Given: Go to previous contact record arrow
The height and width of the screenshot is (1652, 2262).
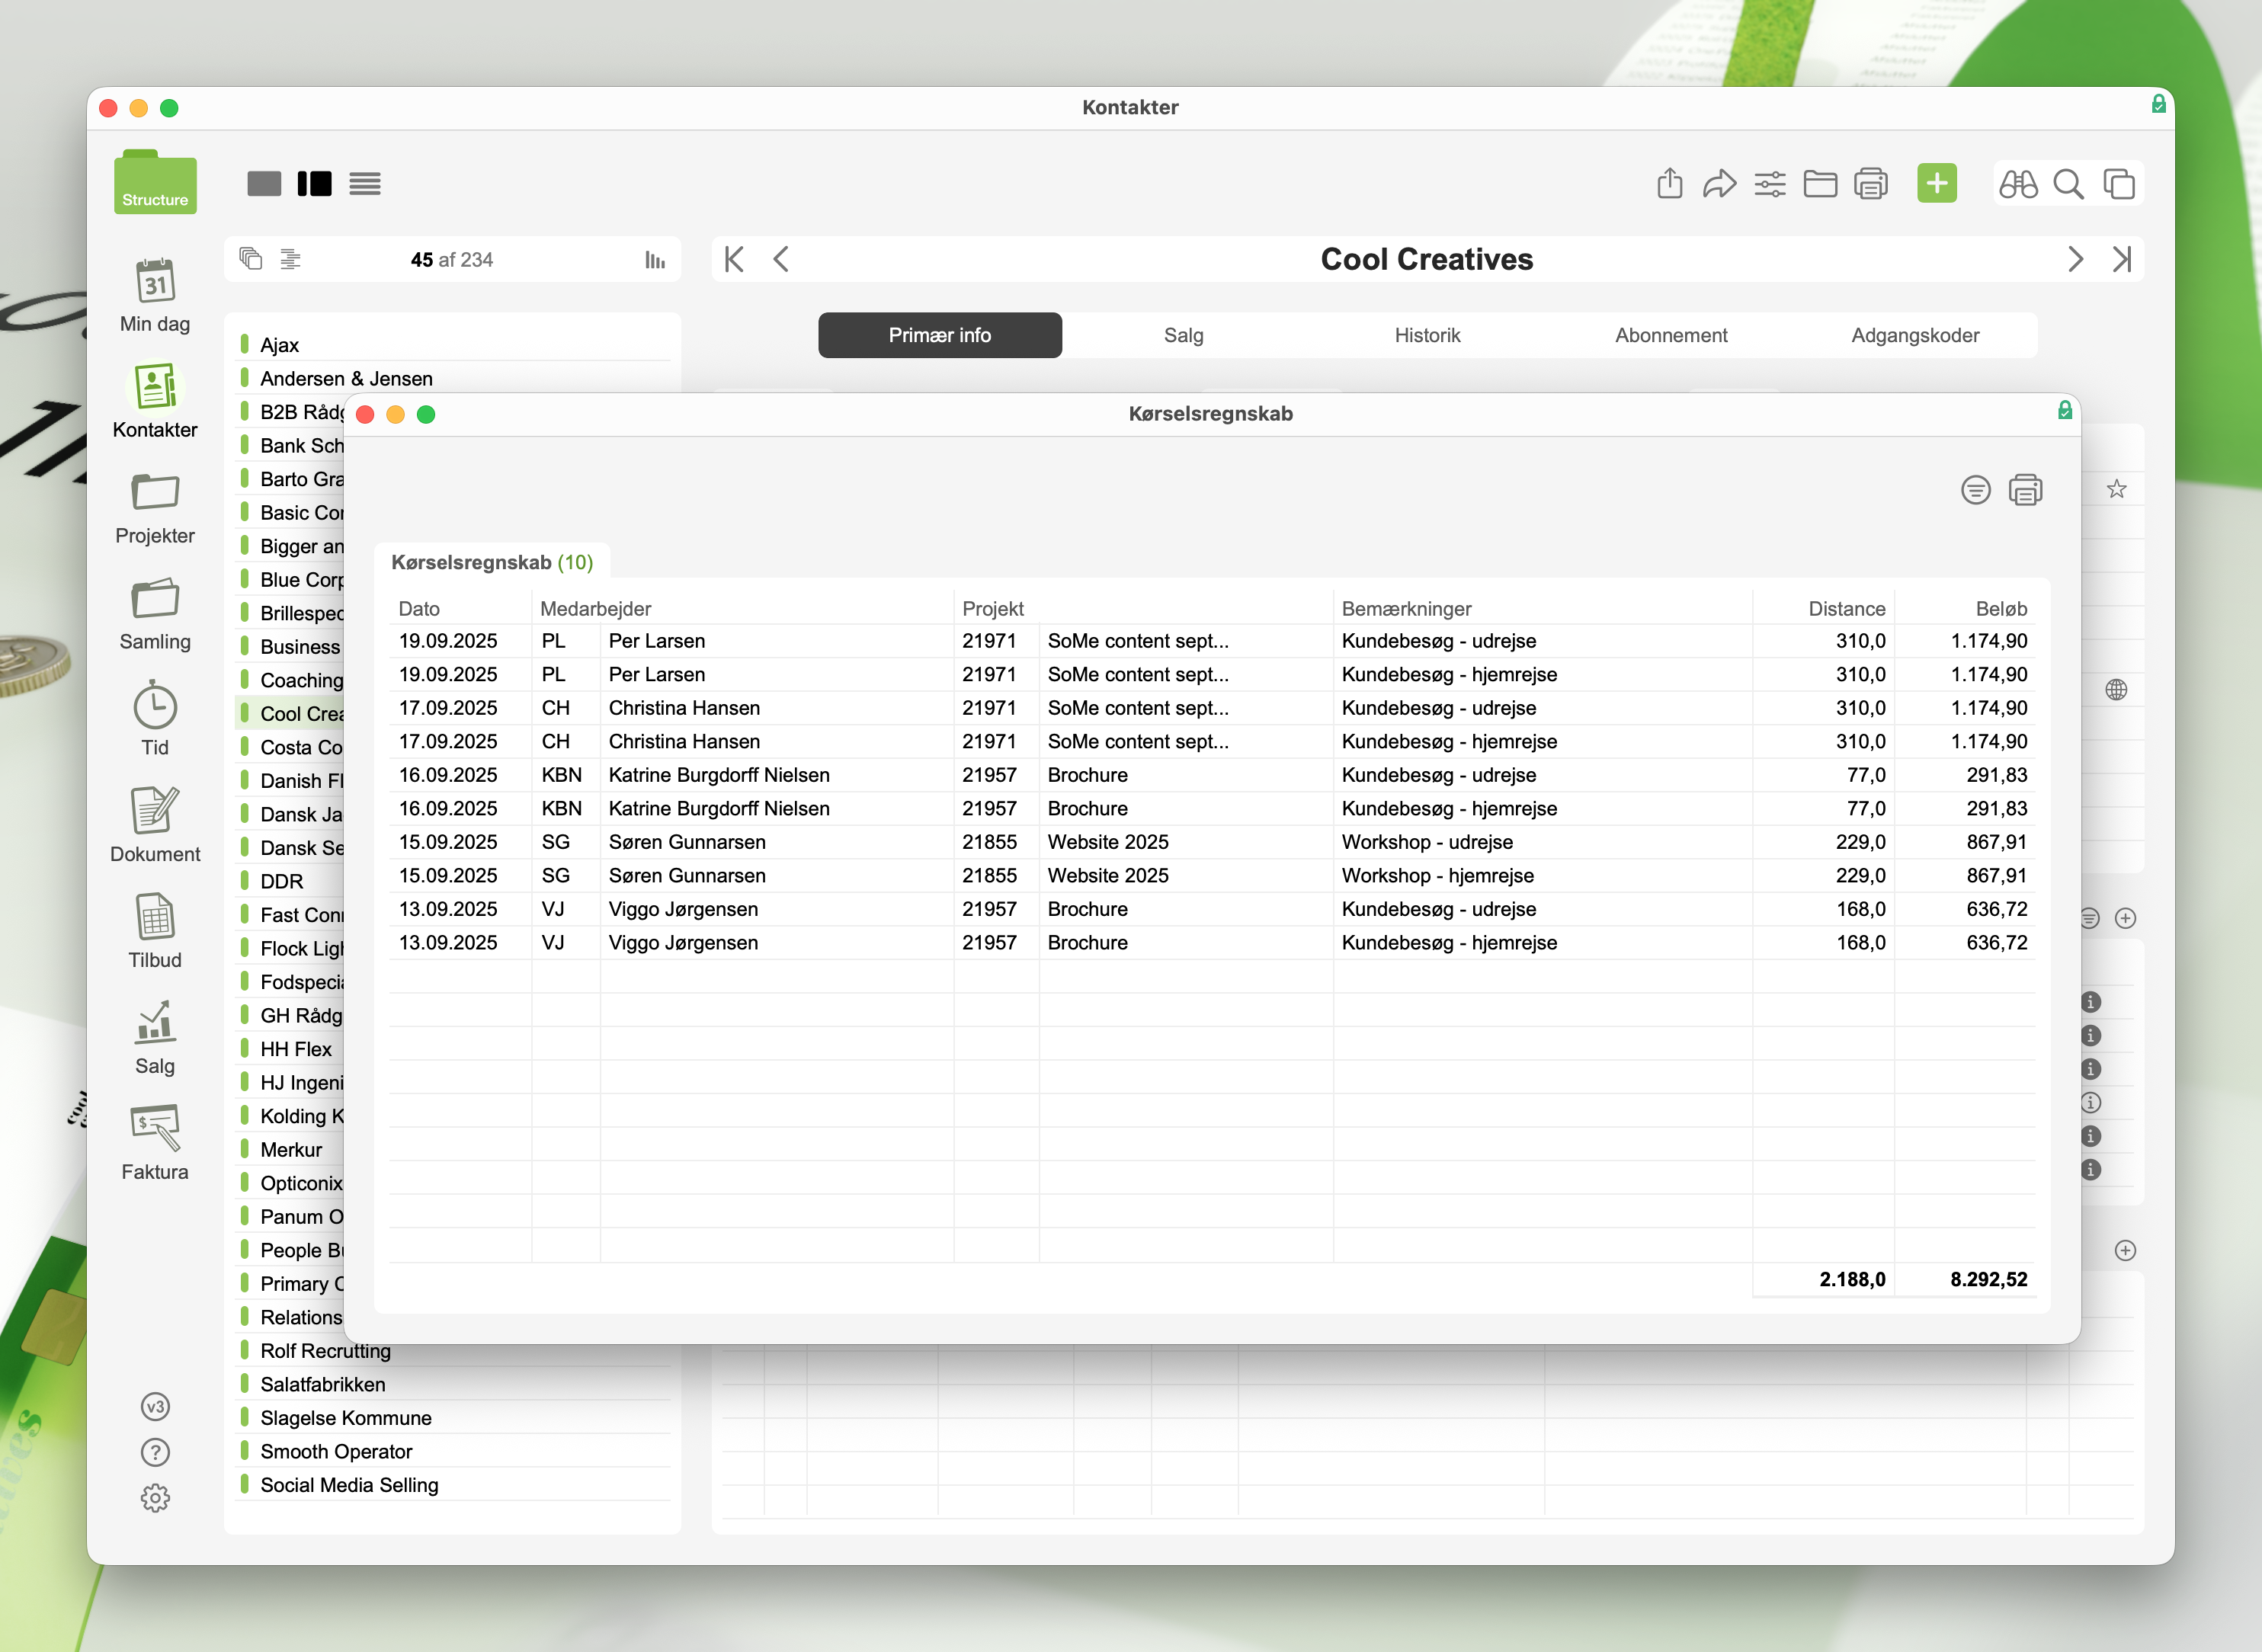Looking at the screenshot, I should pos(782,260).
